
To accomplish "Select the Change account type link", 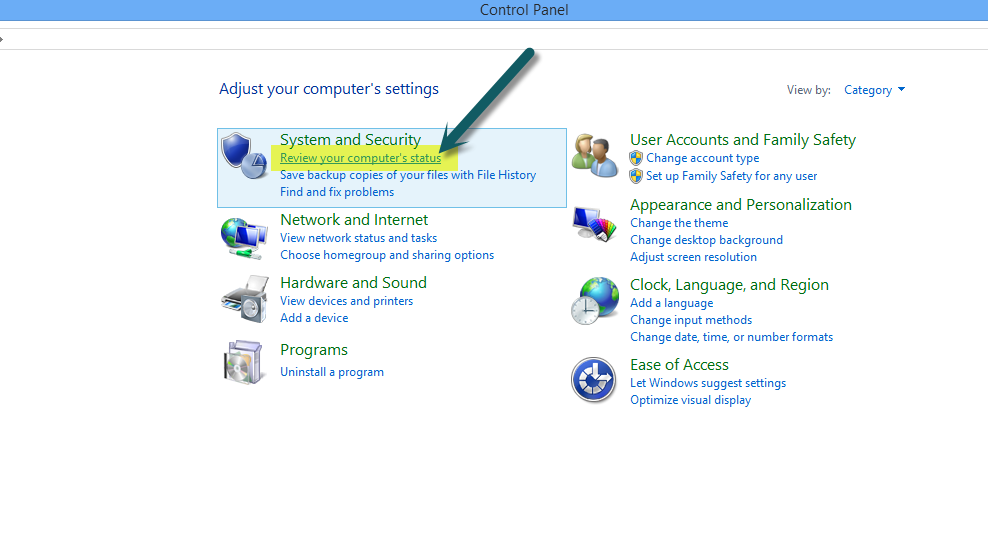I will pyautogui.click(x=703, y=158).
